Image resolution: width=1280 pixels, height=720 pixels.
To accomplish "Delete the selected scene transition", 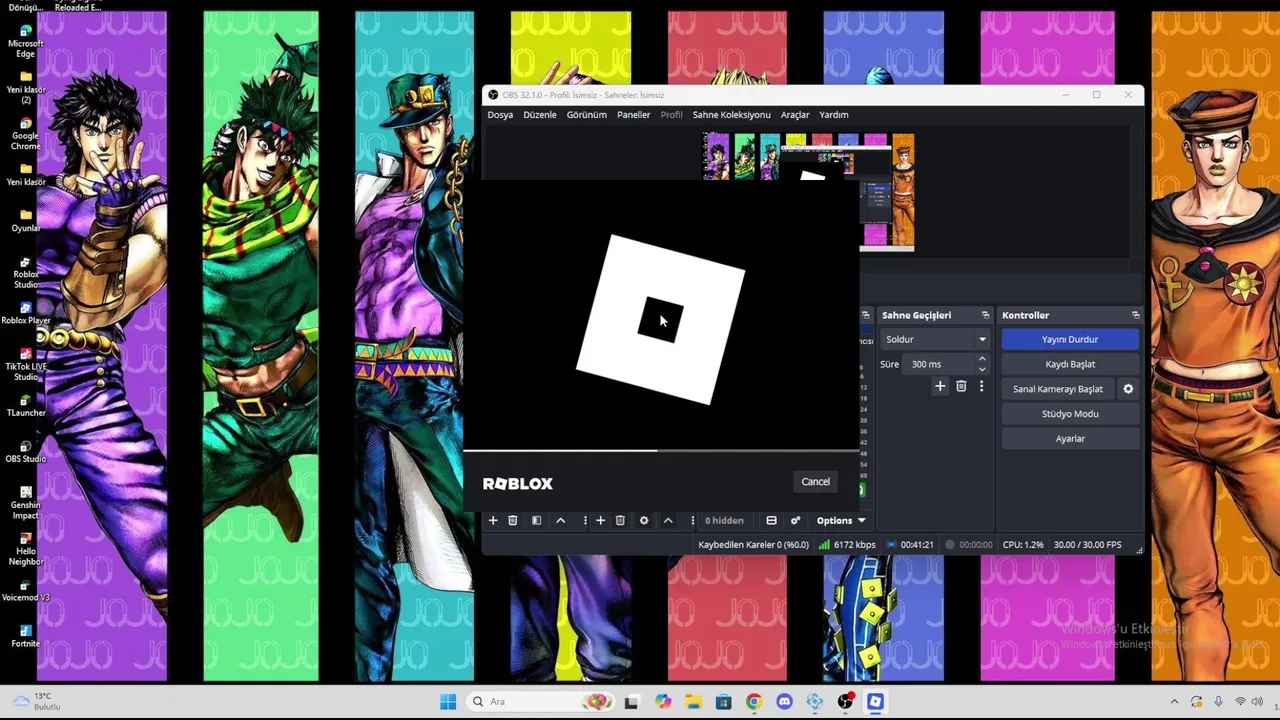I will (961, 386).
